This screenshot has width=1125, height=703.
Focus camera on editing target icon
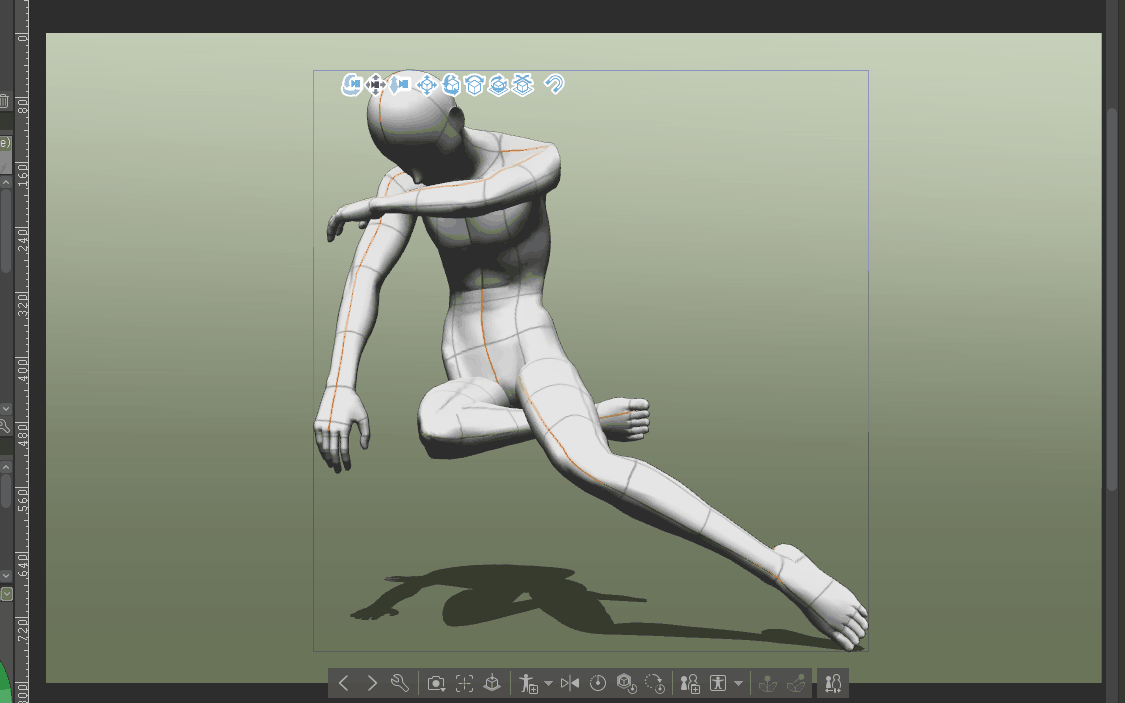pos(464,683)
